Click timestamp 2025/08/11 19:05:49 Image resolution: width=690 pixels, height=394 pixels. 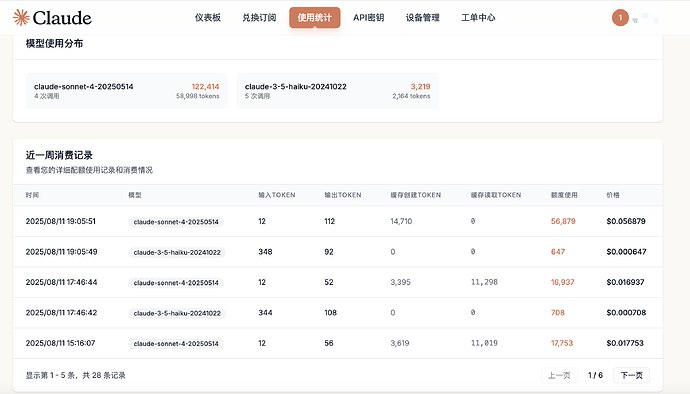[x=62, y=252]
